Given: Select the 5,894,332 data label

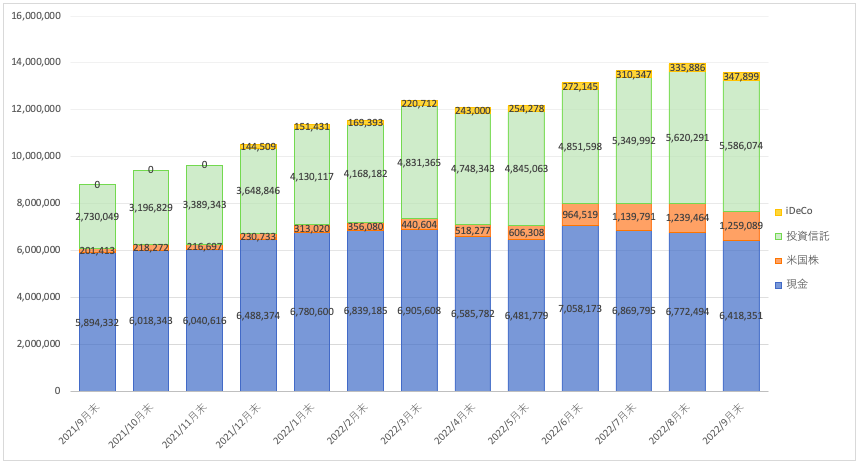Looking at the screenshot, I should (x=97, y=321).
